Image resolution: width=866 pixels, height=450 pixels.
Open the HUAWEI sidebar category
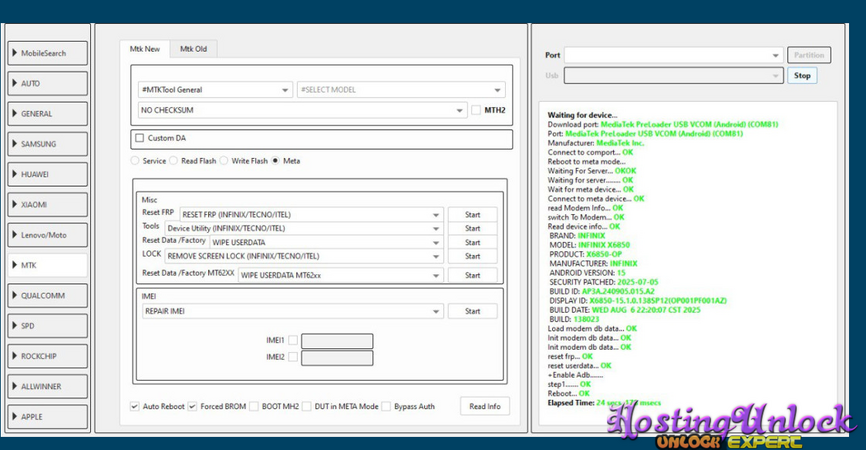(x=47, y=174)
